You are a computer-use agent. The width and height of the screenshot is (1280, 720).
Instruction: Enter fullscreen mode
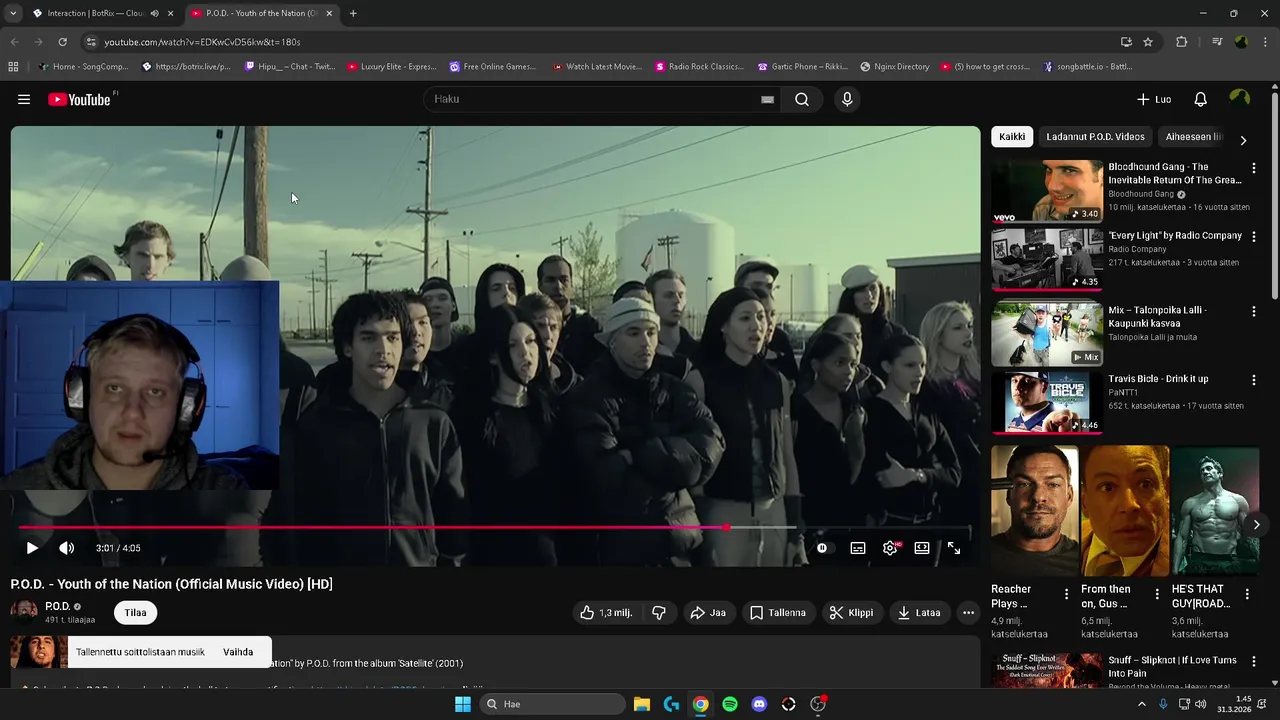[x=954, y=548]
